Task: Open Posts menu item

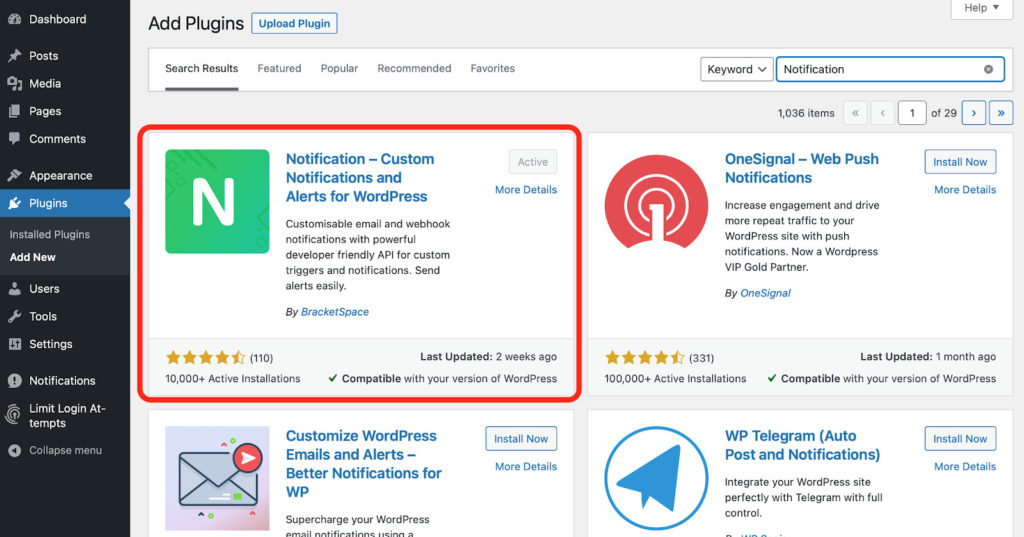Action: pyautogui.click(x=43, y=56)
